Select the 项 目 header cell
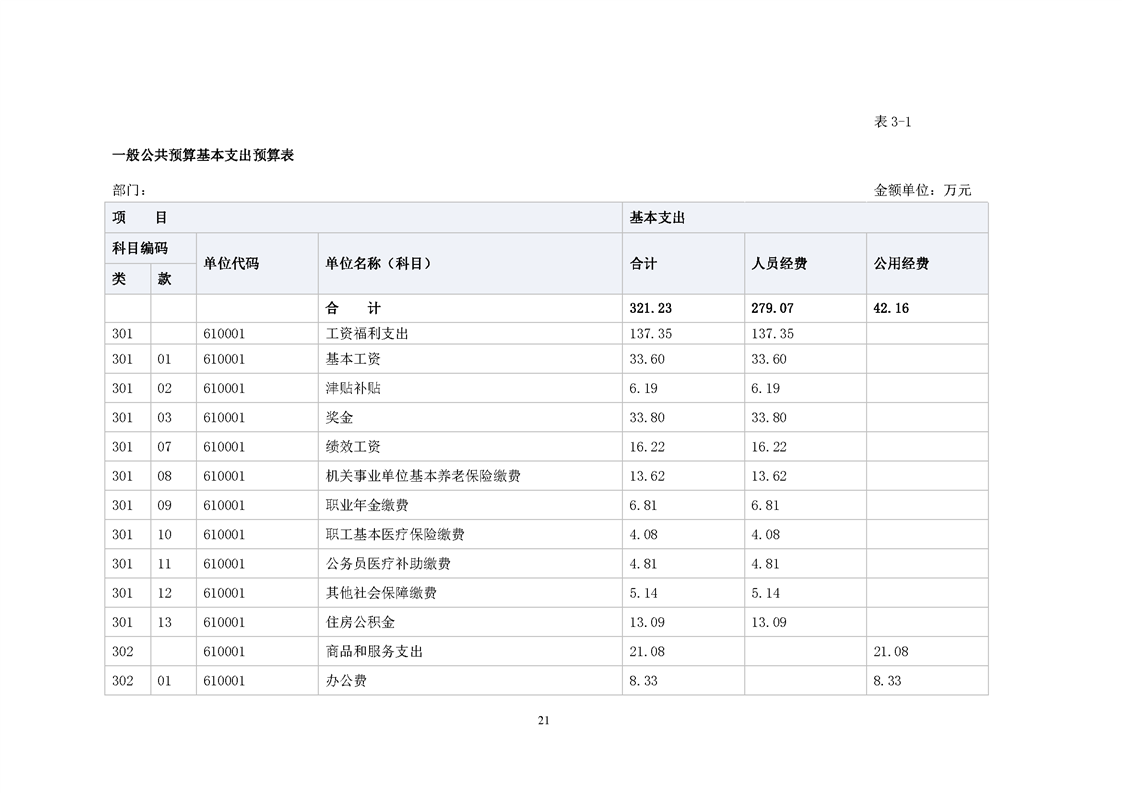Viewport: 1122px width, 793px height. [x=364, y=218]
